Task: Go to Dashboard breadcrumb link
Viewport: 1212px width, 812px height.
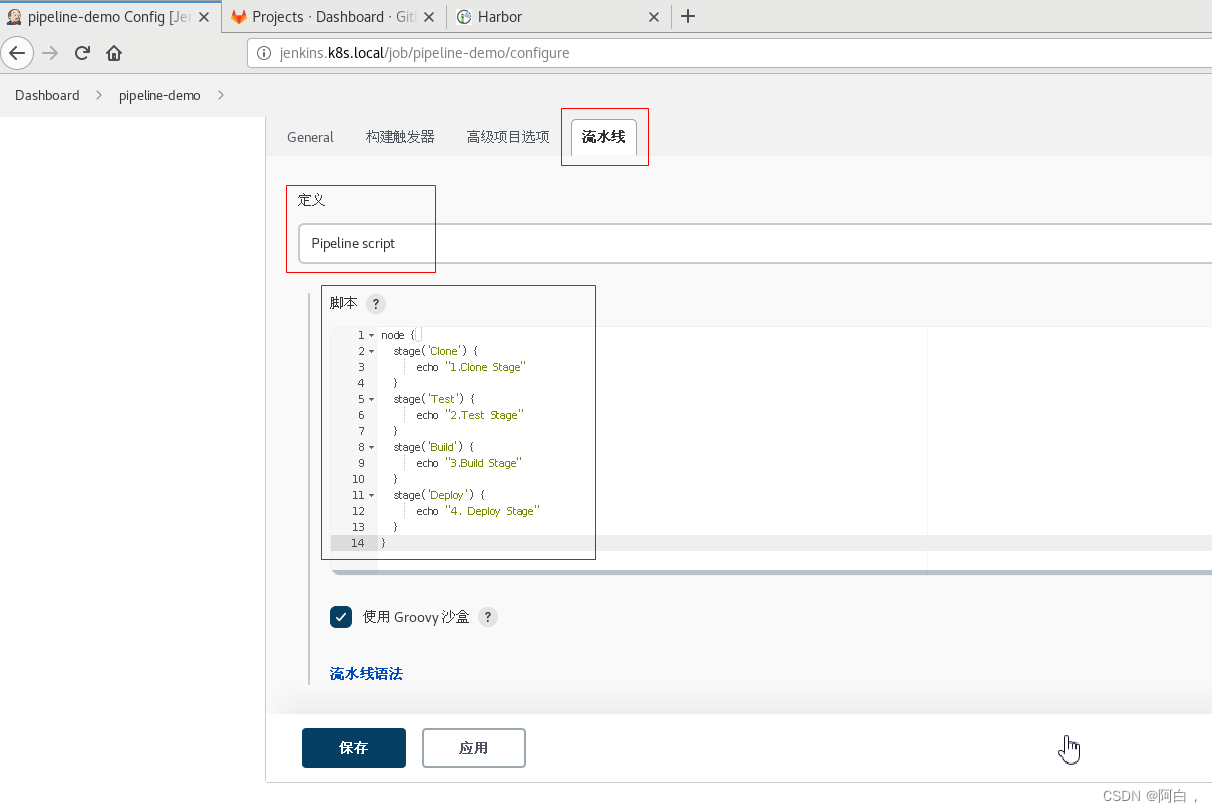Action: [47, 95]
